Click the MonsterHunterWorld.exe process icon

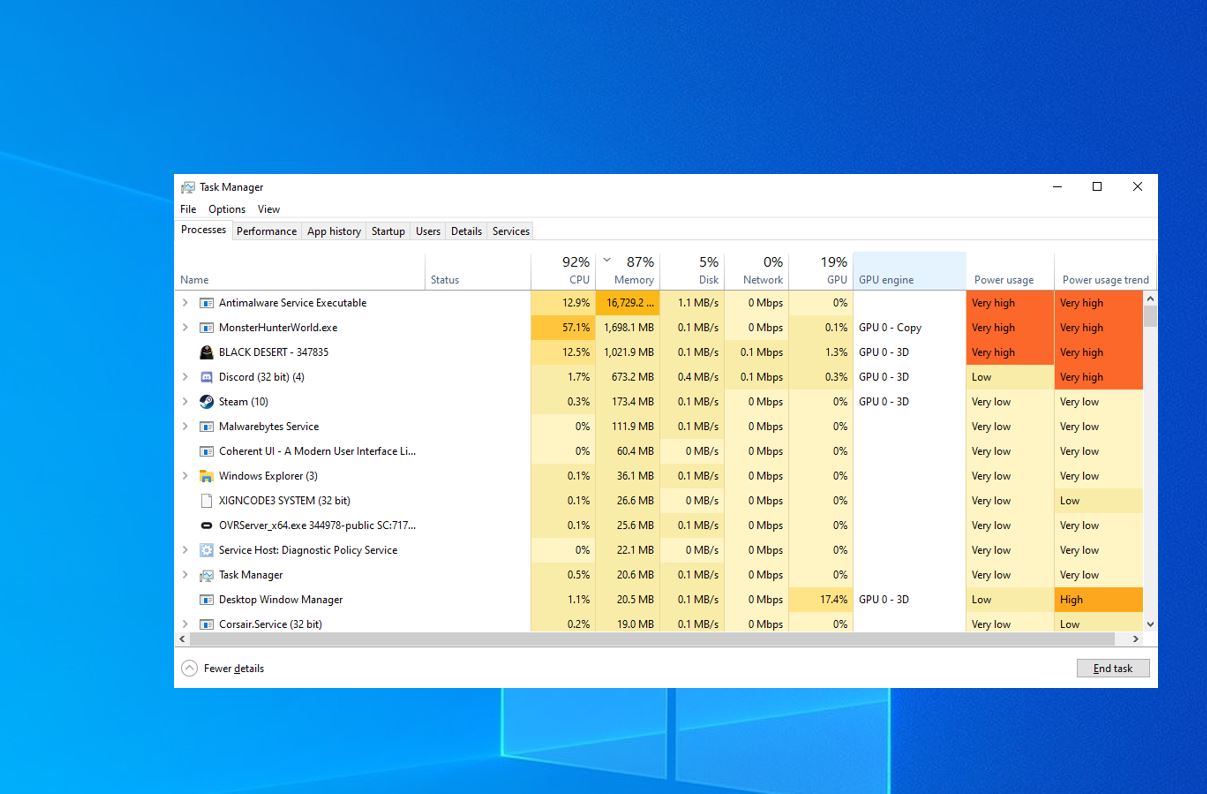[206, 327]
